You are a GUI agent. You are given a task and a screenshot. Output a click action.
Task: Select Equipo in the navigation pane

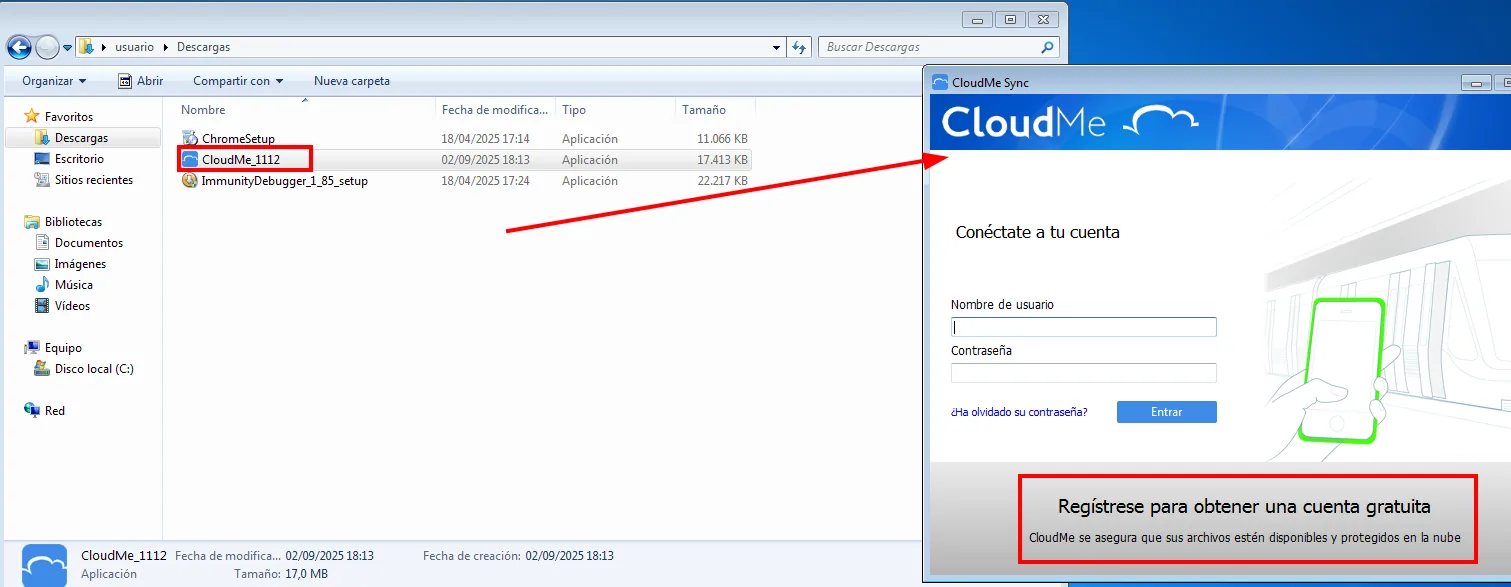pos(63,348)
